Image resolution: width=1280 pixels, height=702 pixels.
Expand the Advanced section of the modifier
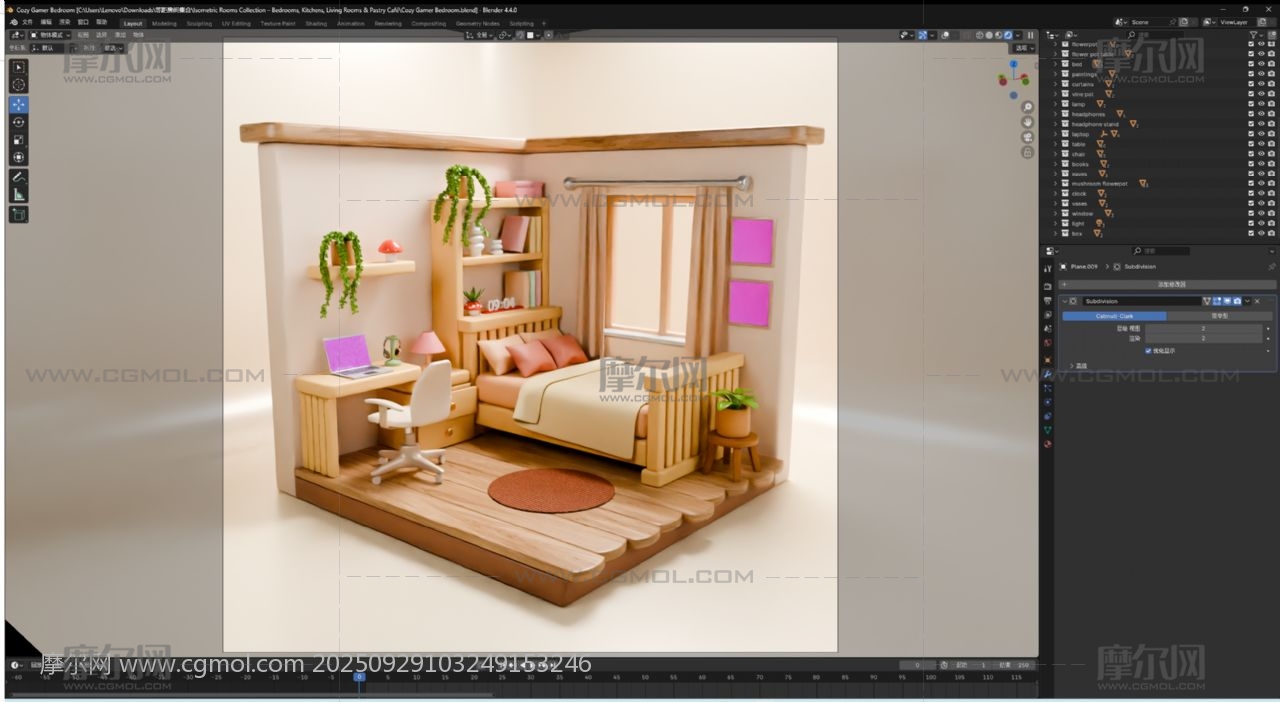click(x=1072, y=366)
